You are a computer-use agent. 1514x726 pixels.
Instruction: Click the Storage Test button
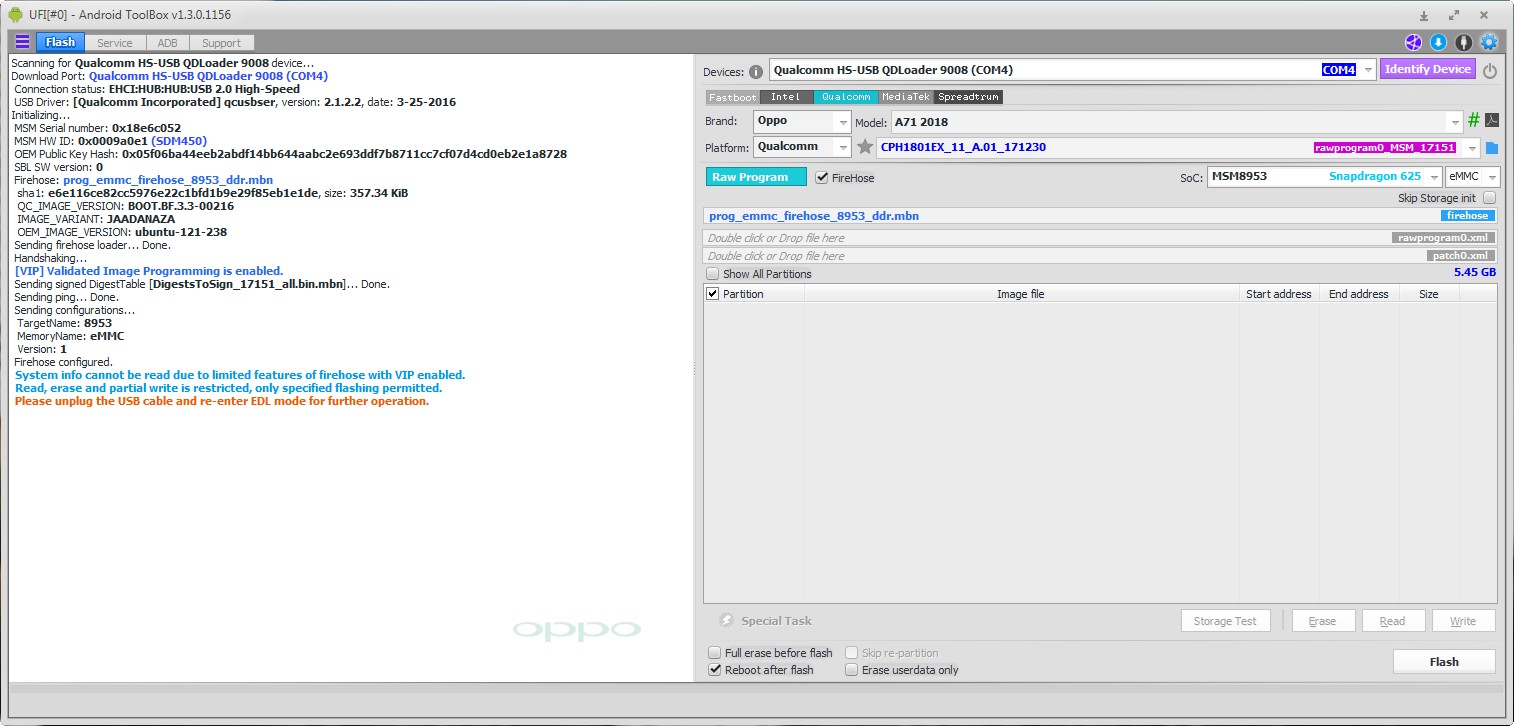click(x=1225, y=621)
